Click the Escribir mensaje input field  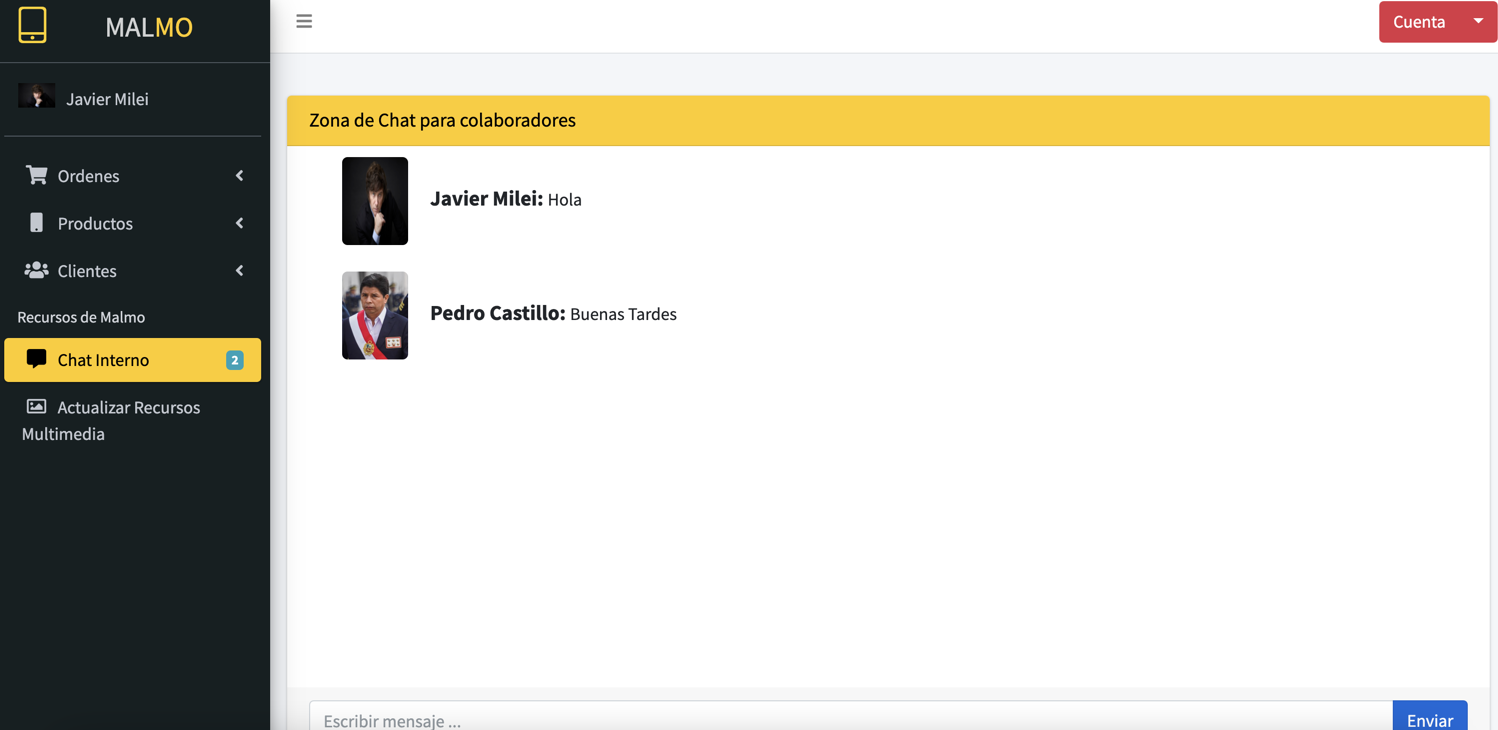[x=850, y=718]
